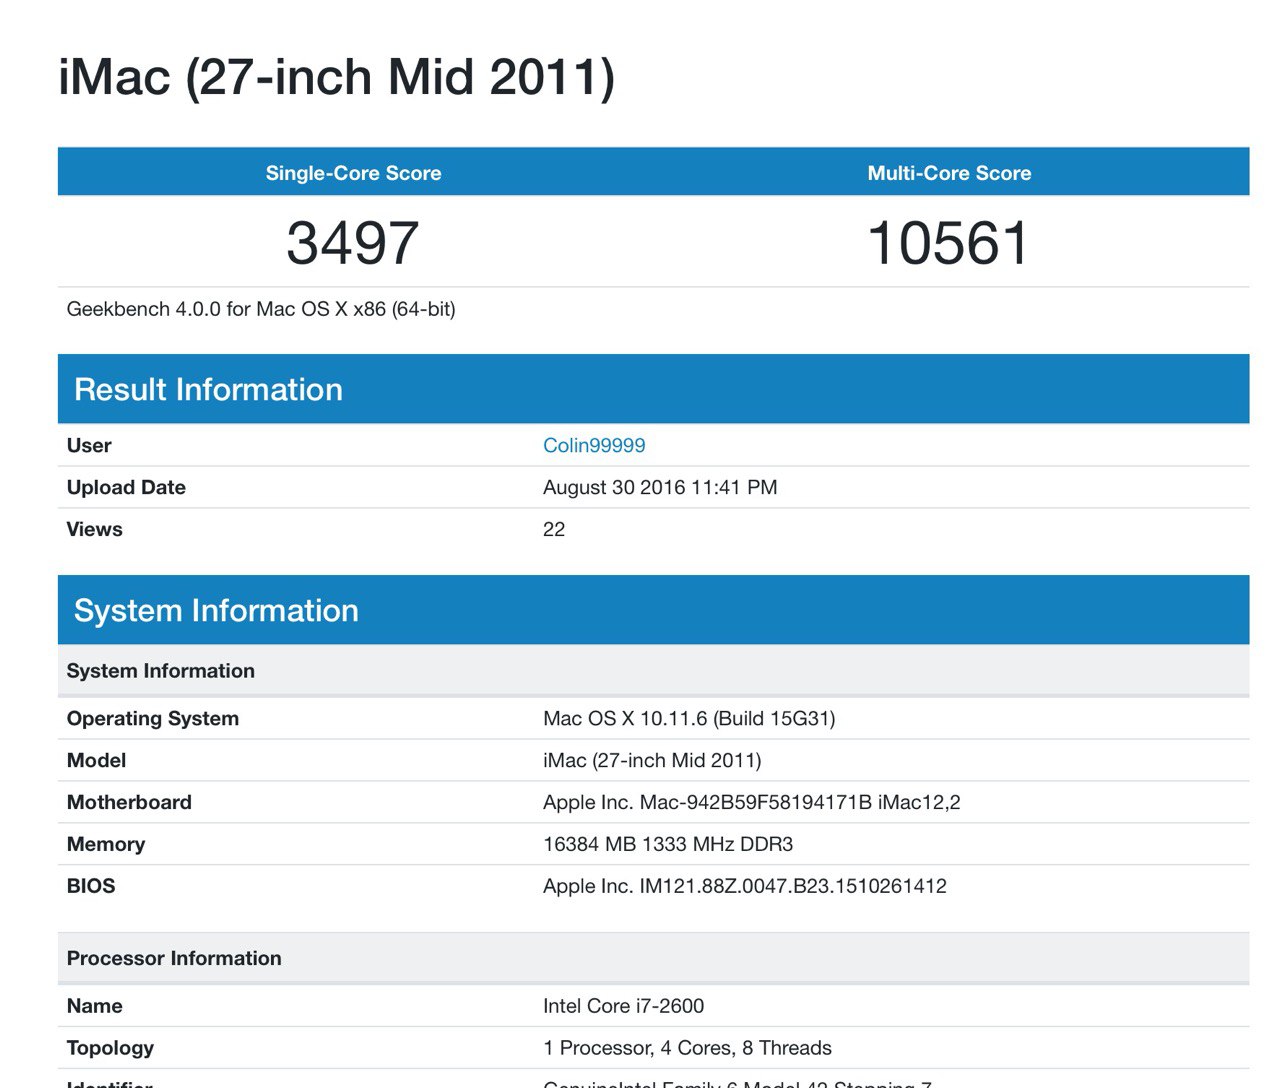Click the Result Information section header

[653, 389]
